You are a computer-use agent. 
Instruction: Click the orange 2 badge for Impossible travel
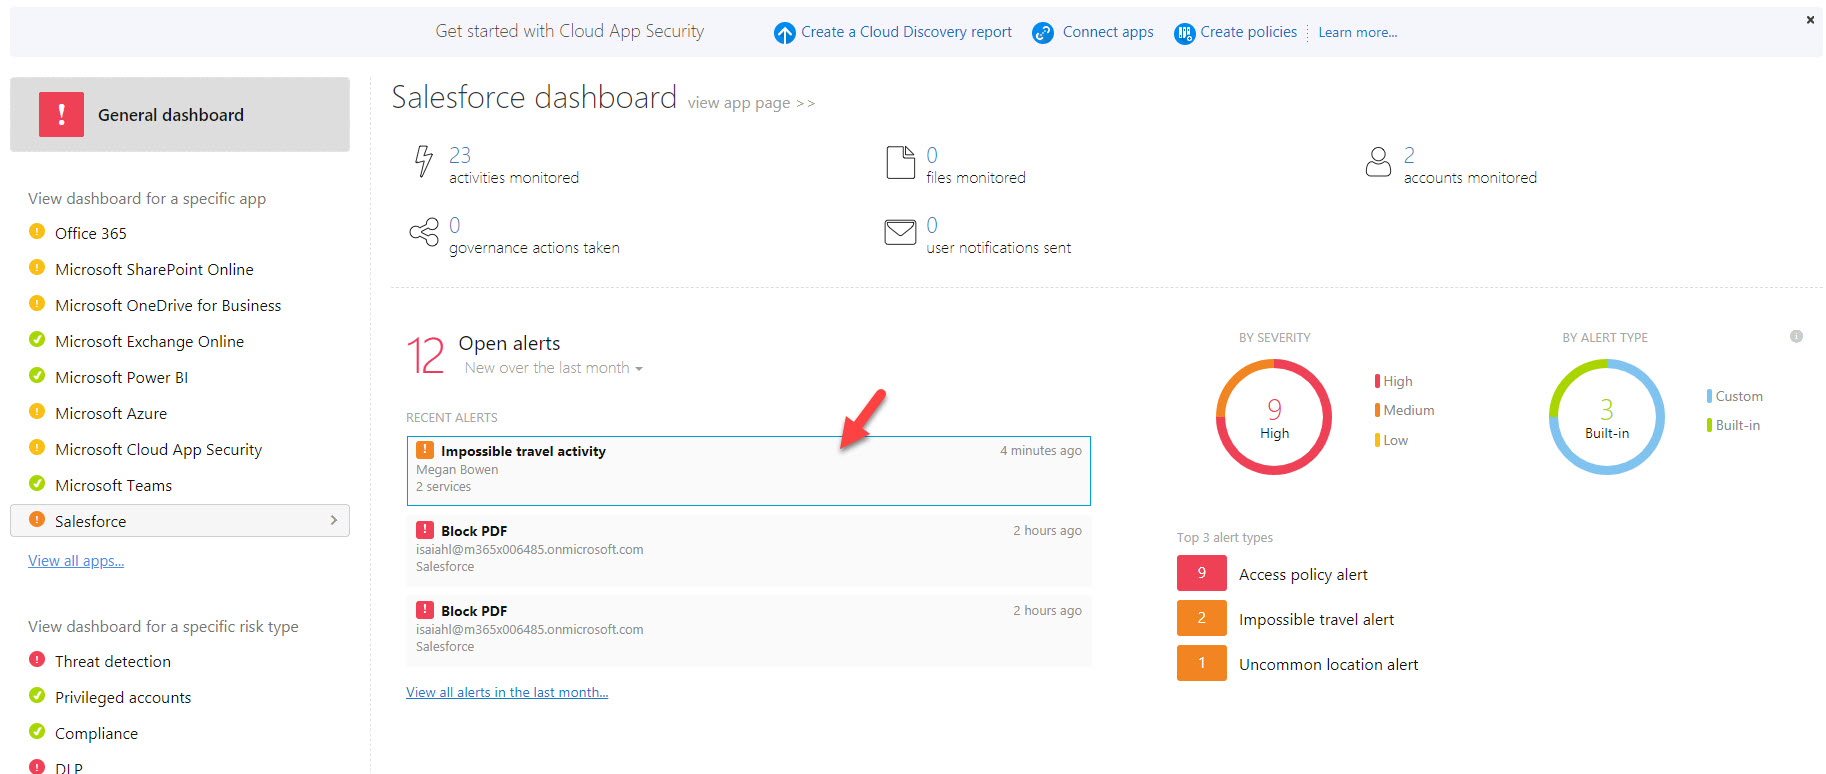click(1202, 618)
